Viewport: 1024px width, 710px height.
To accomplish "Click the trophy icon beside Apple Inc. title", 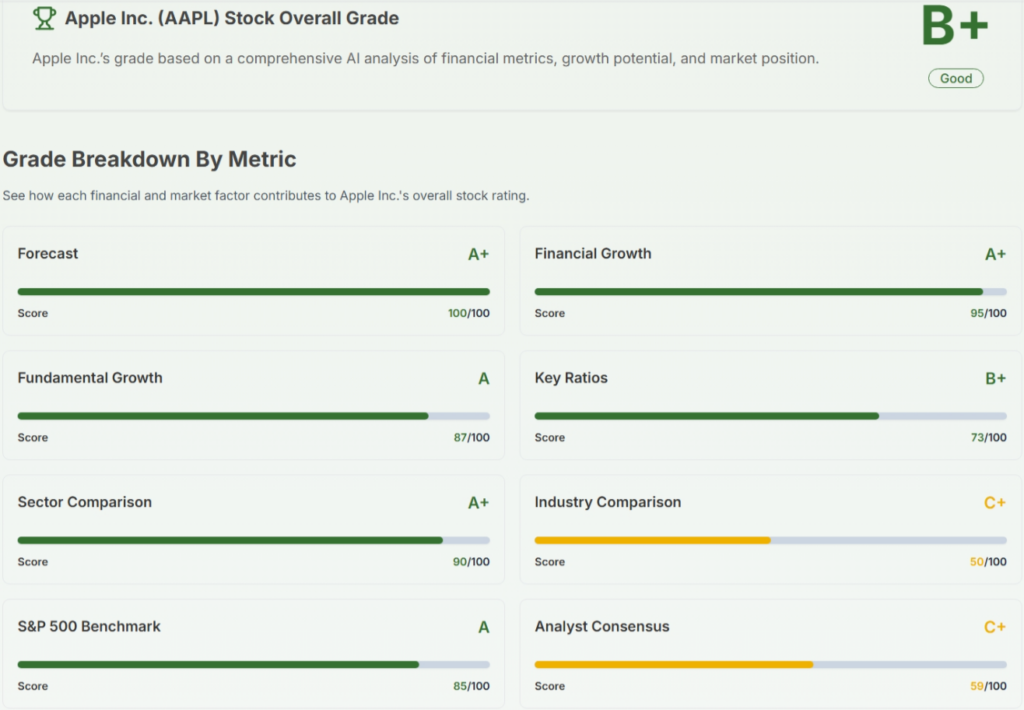I will (44, 18).
